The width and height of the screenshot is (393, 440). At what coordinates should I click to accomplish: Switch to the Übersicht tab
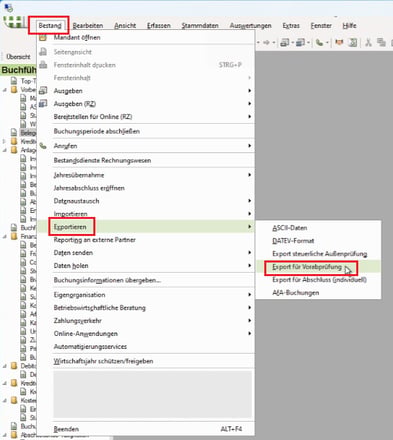click(x=18, y=57)
